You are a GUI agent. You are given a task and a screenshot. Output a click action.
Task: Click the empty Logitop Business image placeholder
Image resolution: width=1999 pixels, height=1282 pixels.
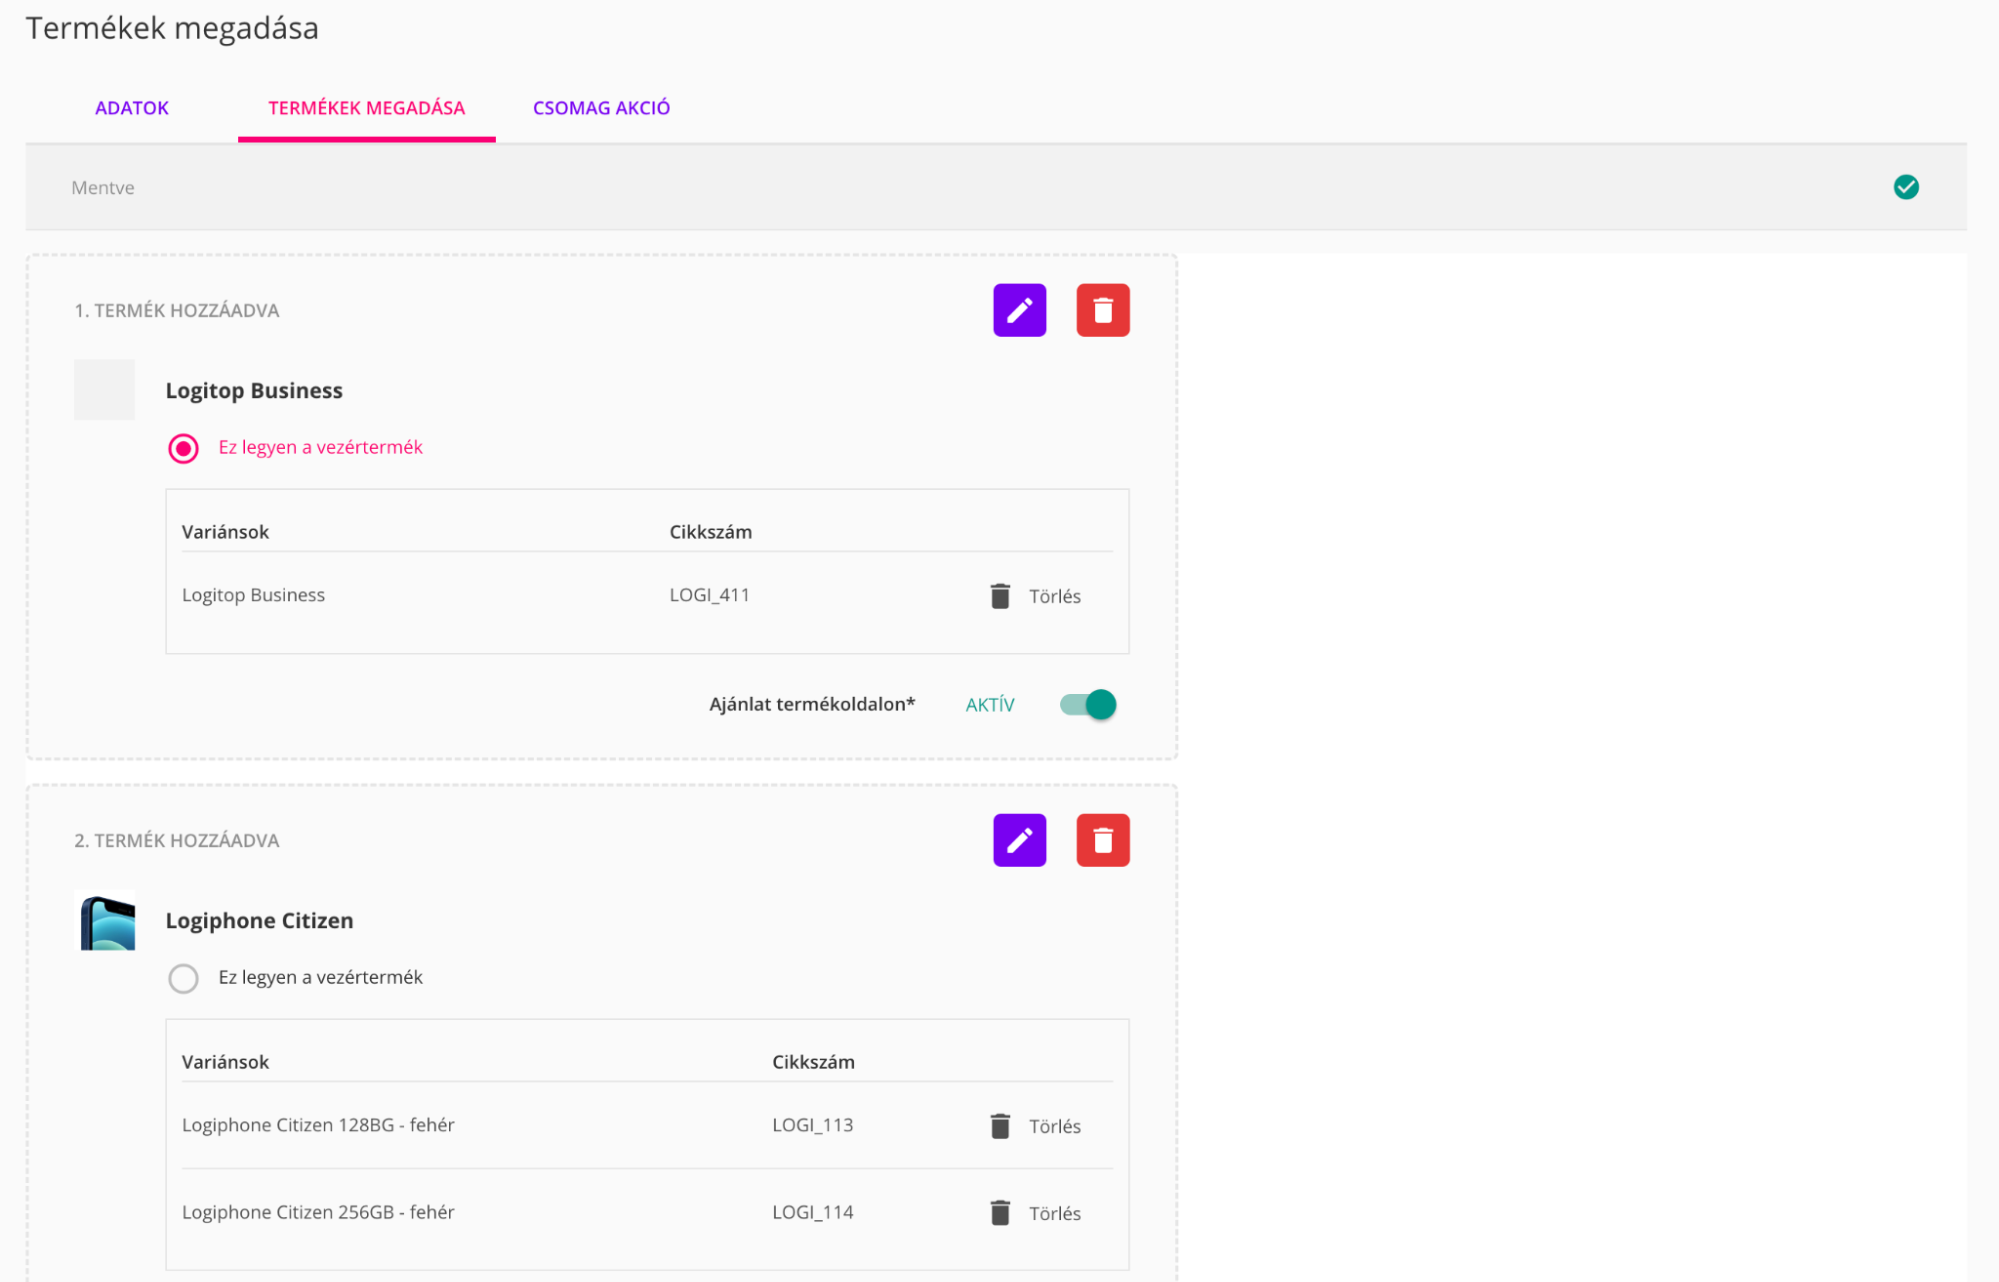104,390
